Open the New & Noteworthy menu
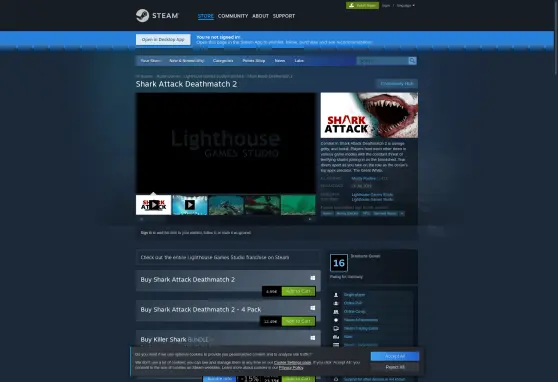558x382 pixels. point(186,61)
